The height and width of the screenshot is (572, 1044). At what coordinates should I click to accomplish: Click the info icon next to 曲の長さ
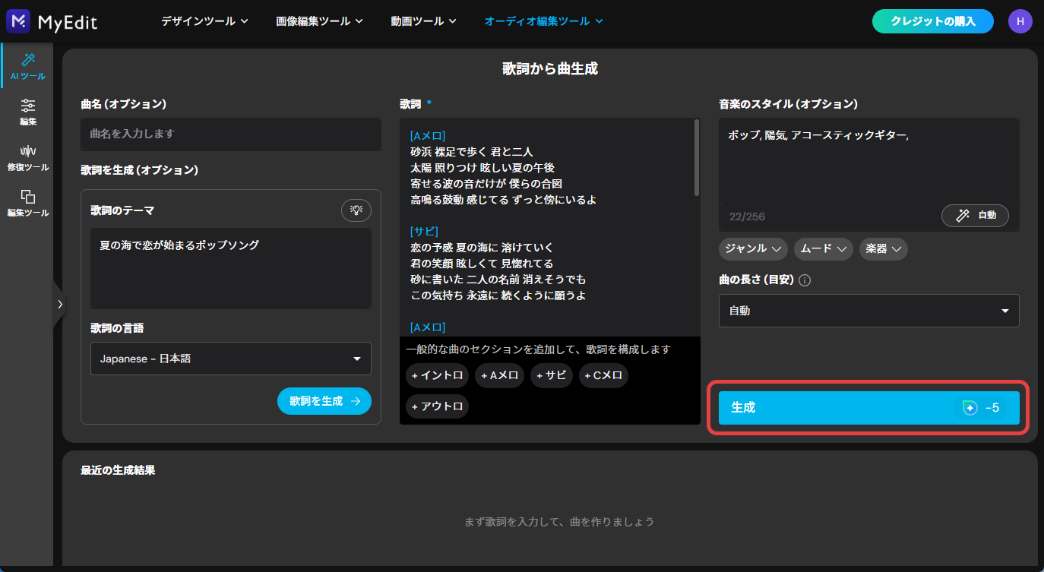pos(804,280)
